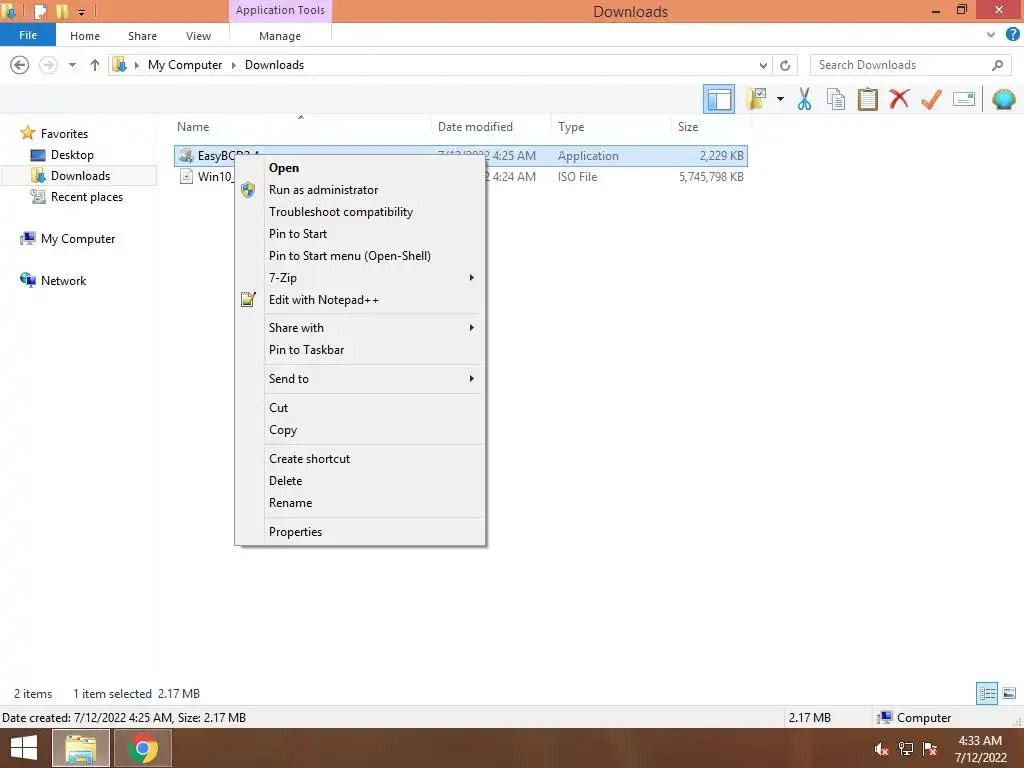The height and width of the screenshot is (768, 1024).
Task: Click the scissors Cut icon in toolbar
Action: [804, 99]
